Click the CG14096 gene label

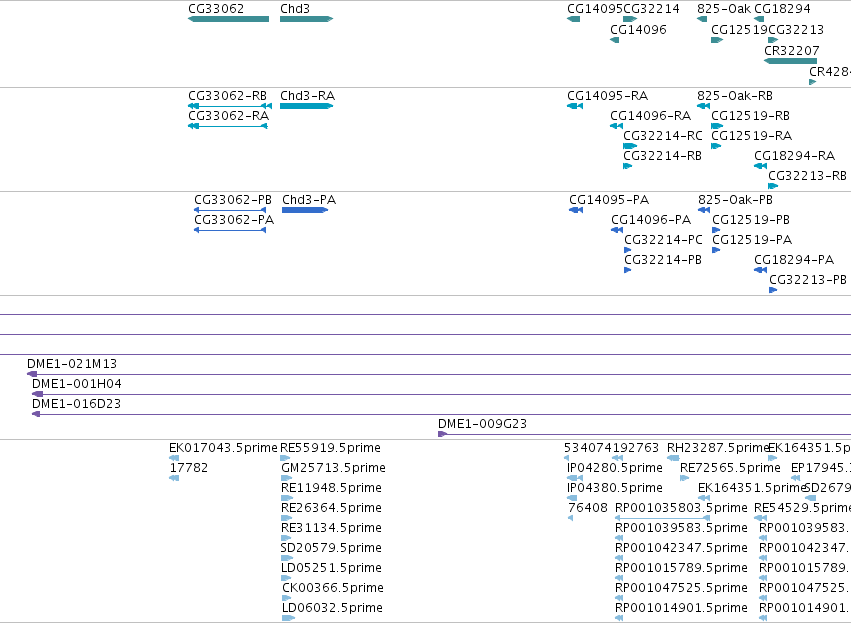coord(638,29)
